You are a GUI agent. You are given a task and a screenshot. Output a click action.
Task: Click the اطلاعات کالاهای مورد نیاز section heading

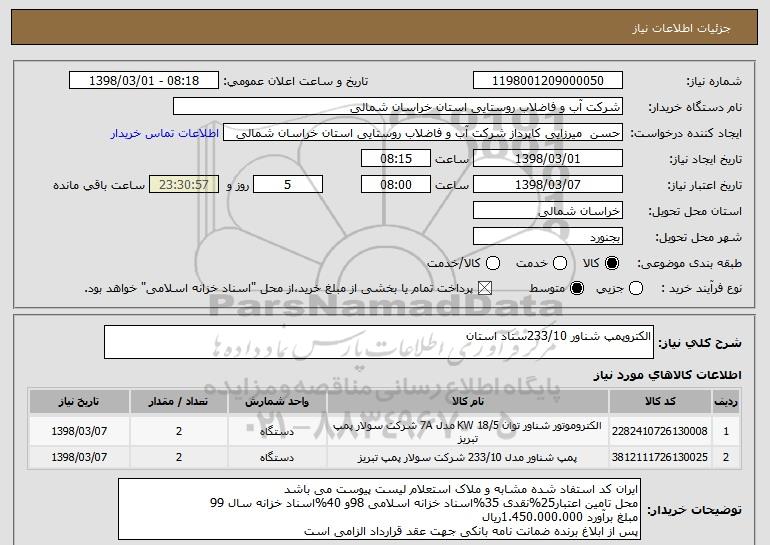[667, 375]
